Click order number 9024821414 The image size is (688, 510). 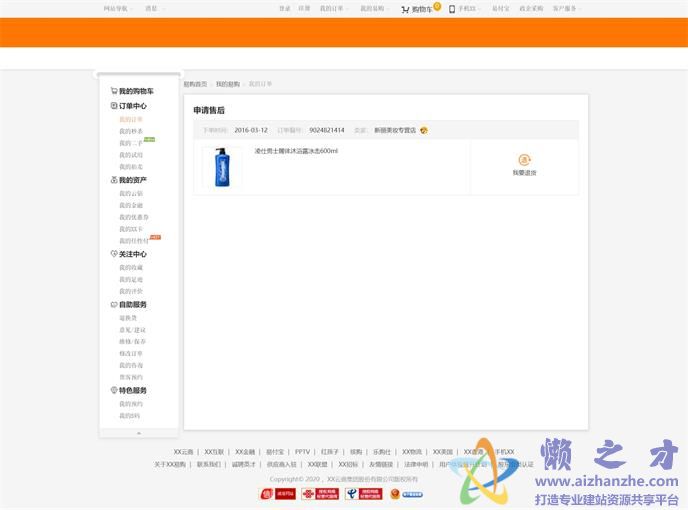tap(327, 130)
